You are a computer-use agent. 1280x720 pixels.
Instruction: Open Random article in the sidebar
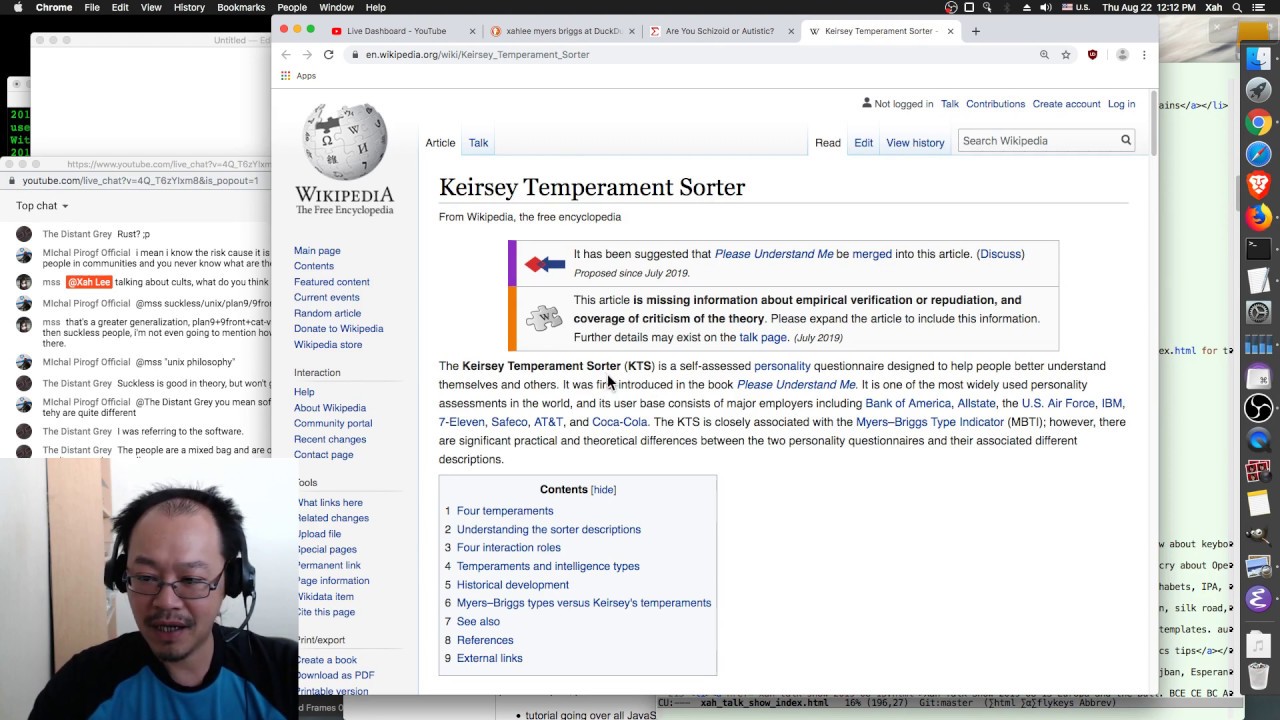pyautogui.click(x=327, y=313)
